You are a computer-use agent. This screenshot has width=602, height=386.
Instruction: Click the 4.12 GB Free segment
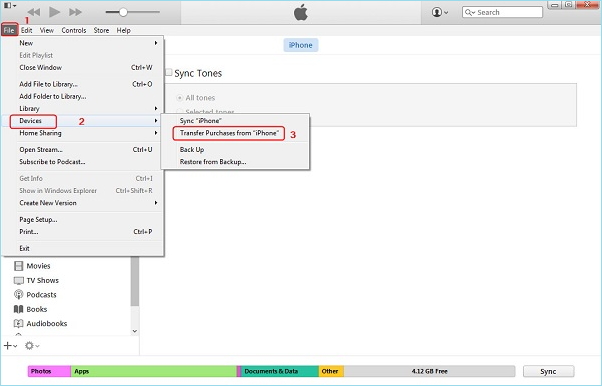pyautogui.click(x=429, y=371)
